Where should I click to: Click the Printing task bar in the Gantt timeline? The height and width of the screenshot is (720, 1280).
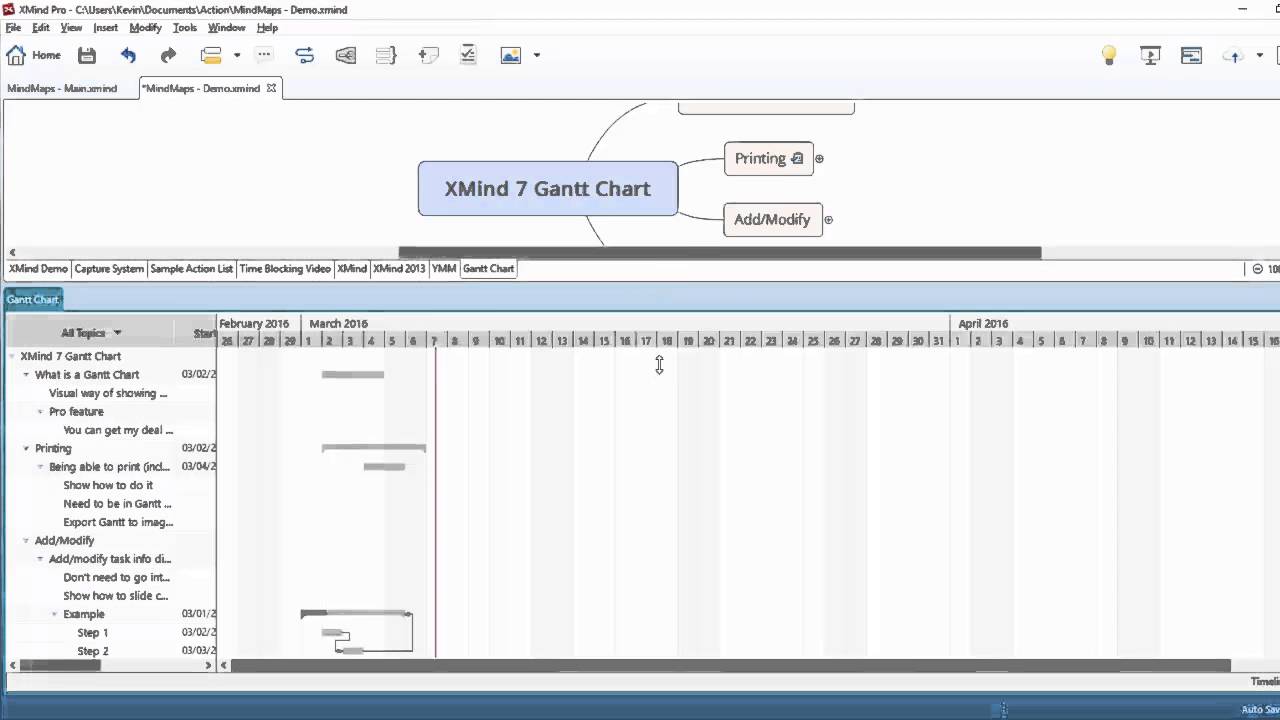374,448
